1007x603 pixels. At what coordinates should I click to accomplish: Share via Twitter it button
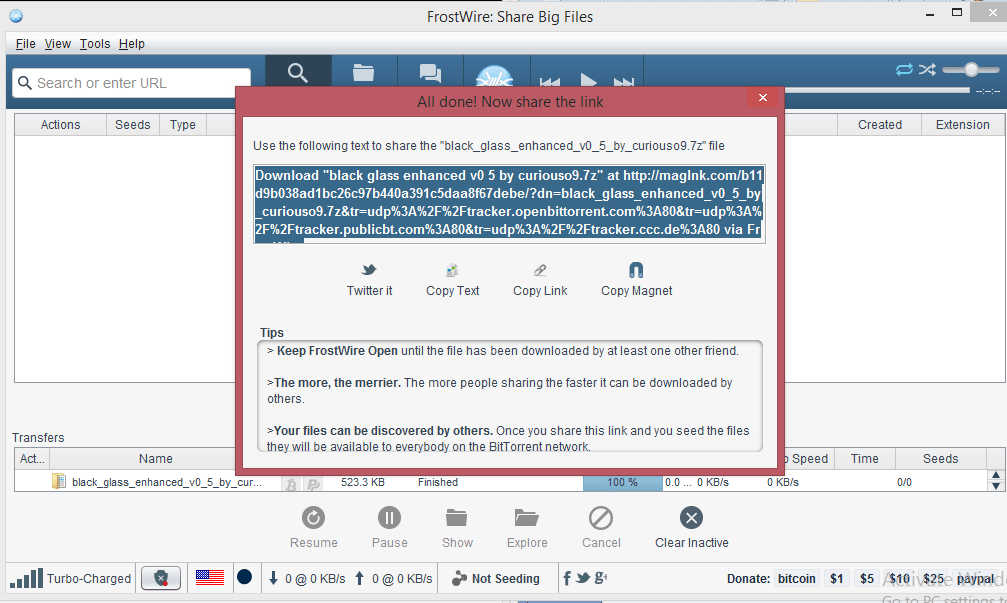tap(369, 280)
